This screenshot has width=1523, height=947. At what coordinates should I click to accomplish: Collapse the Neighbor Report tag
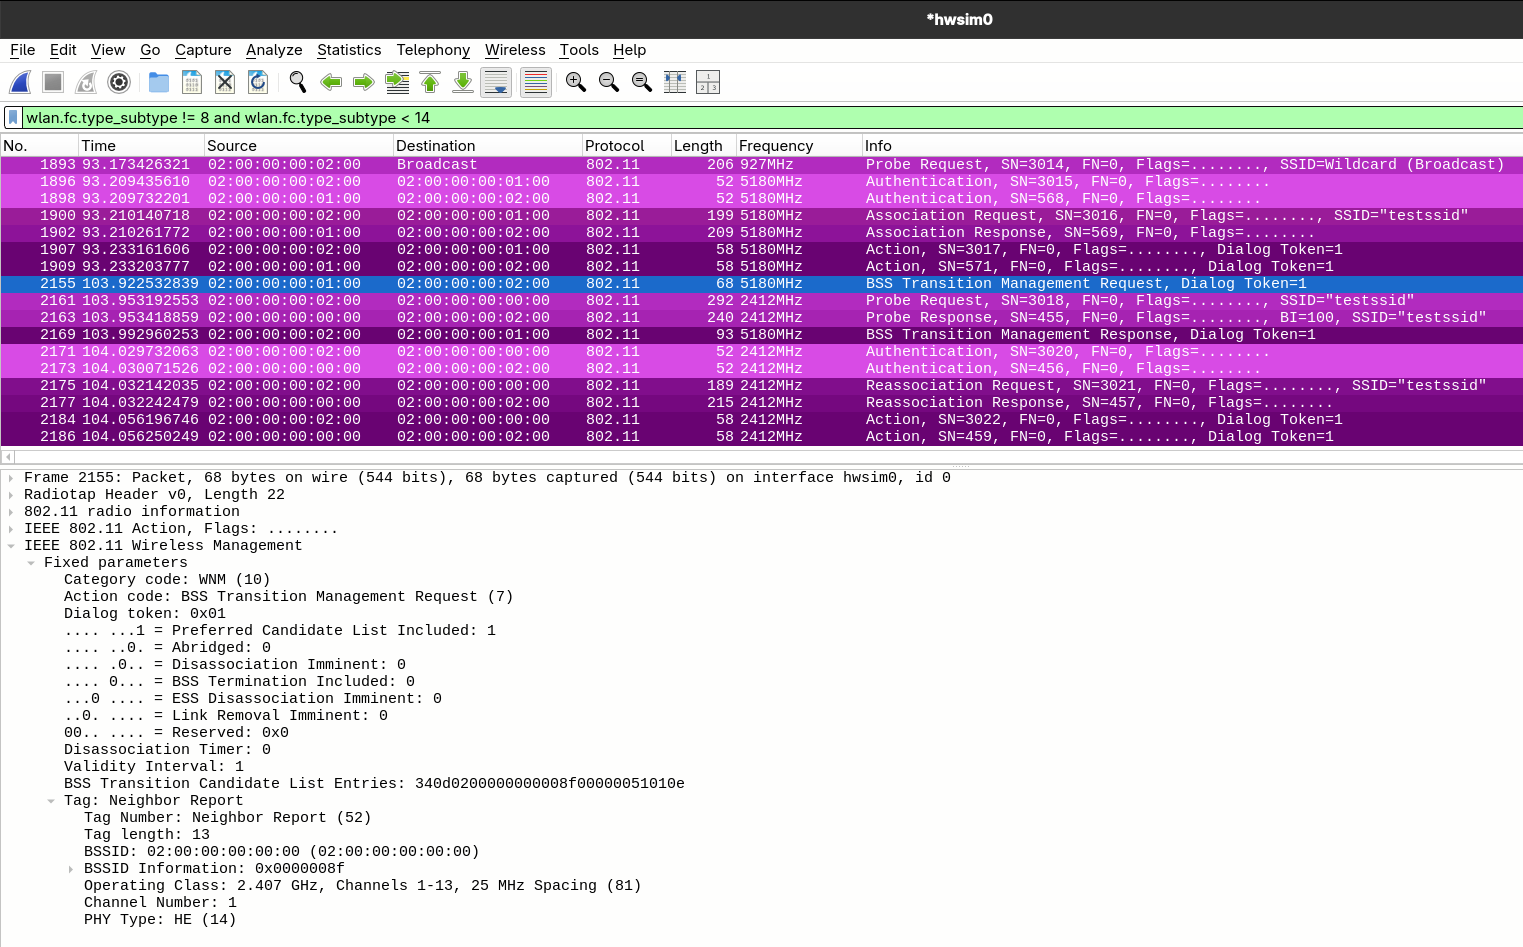[x=51, y=801]
